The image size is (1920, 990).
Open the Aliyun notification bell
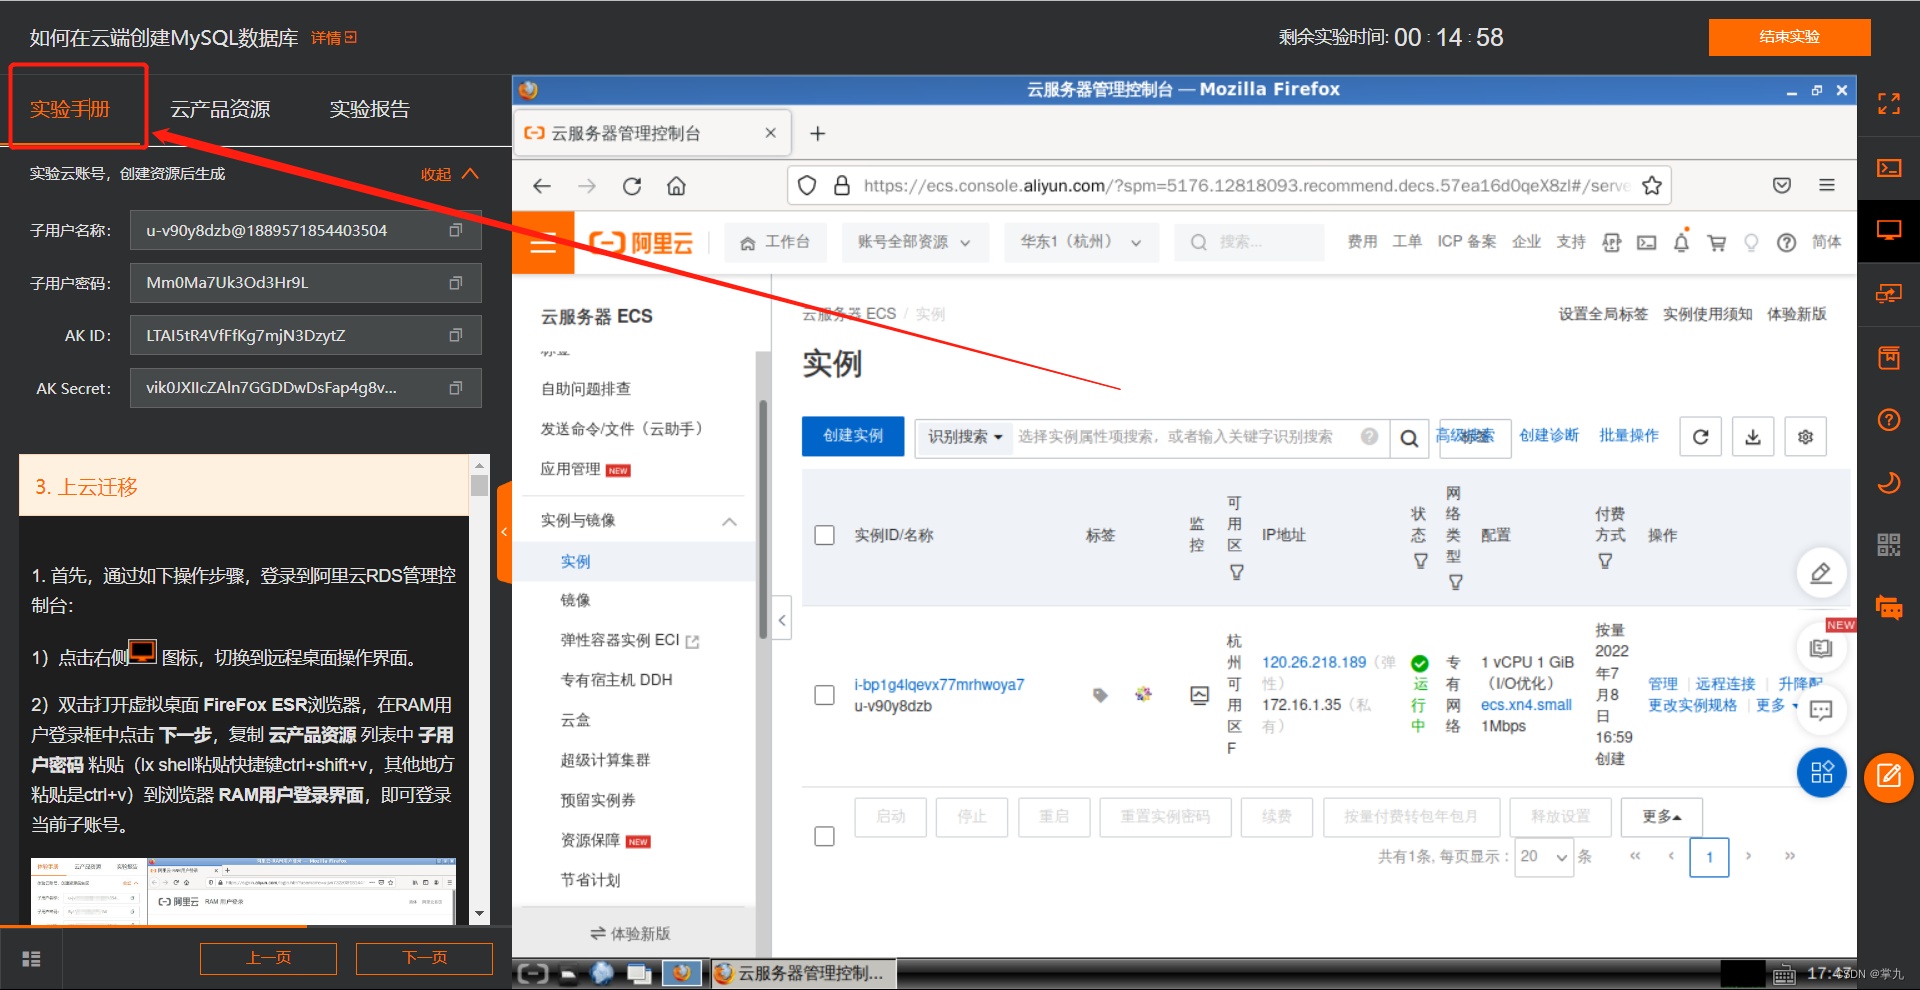tap(1681, 243)
